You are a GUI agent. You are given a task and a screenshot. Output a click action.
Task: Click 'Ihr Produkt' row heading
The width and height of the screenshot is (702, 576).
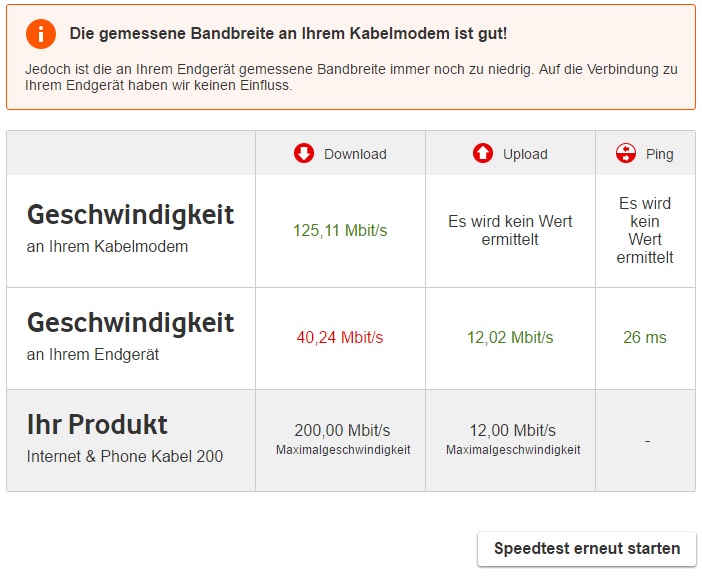click(97, 424)
